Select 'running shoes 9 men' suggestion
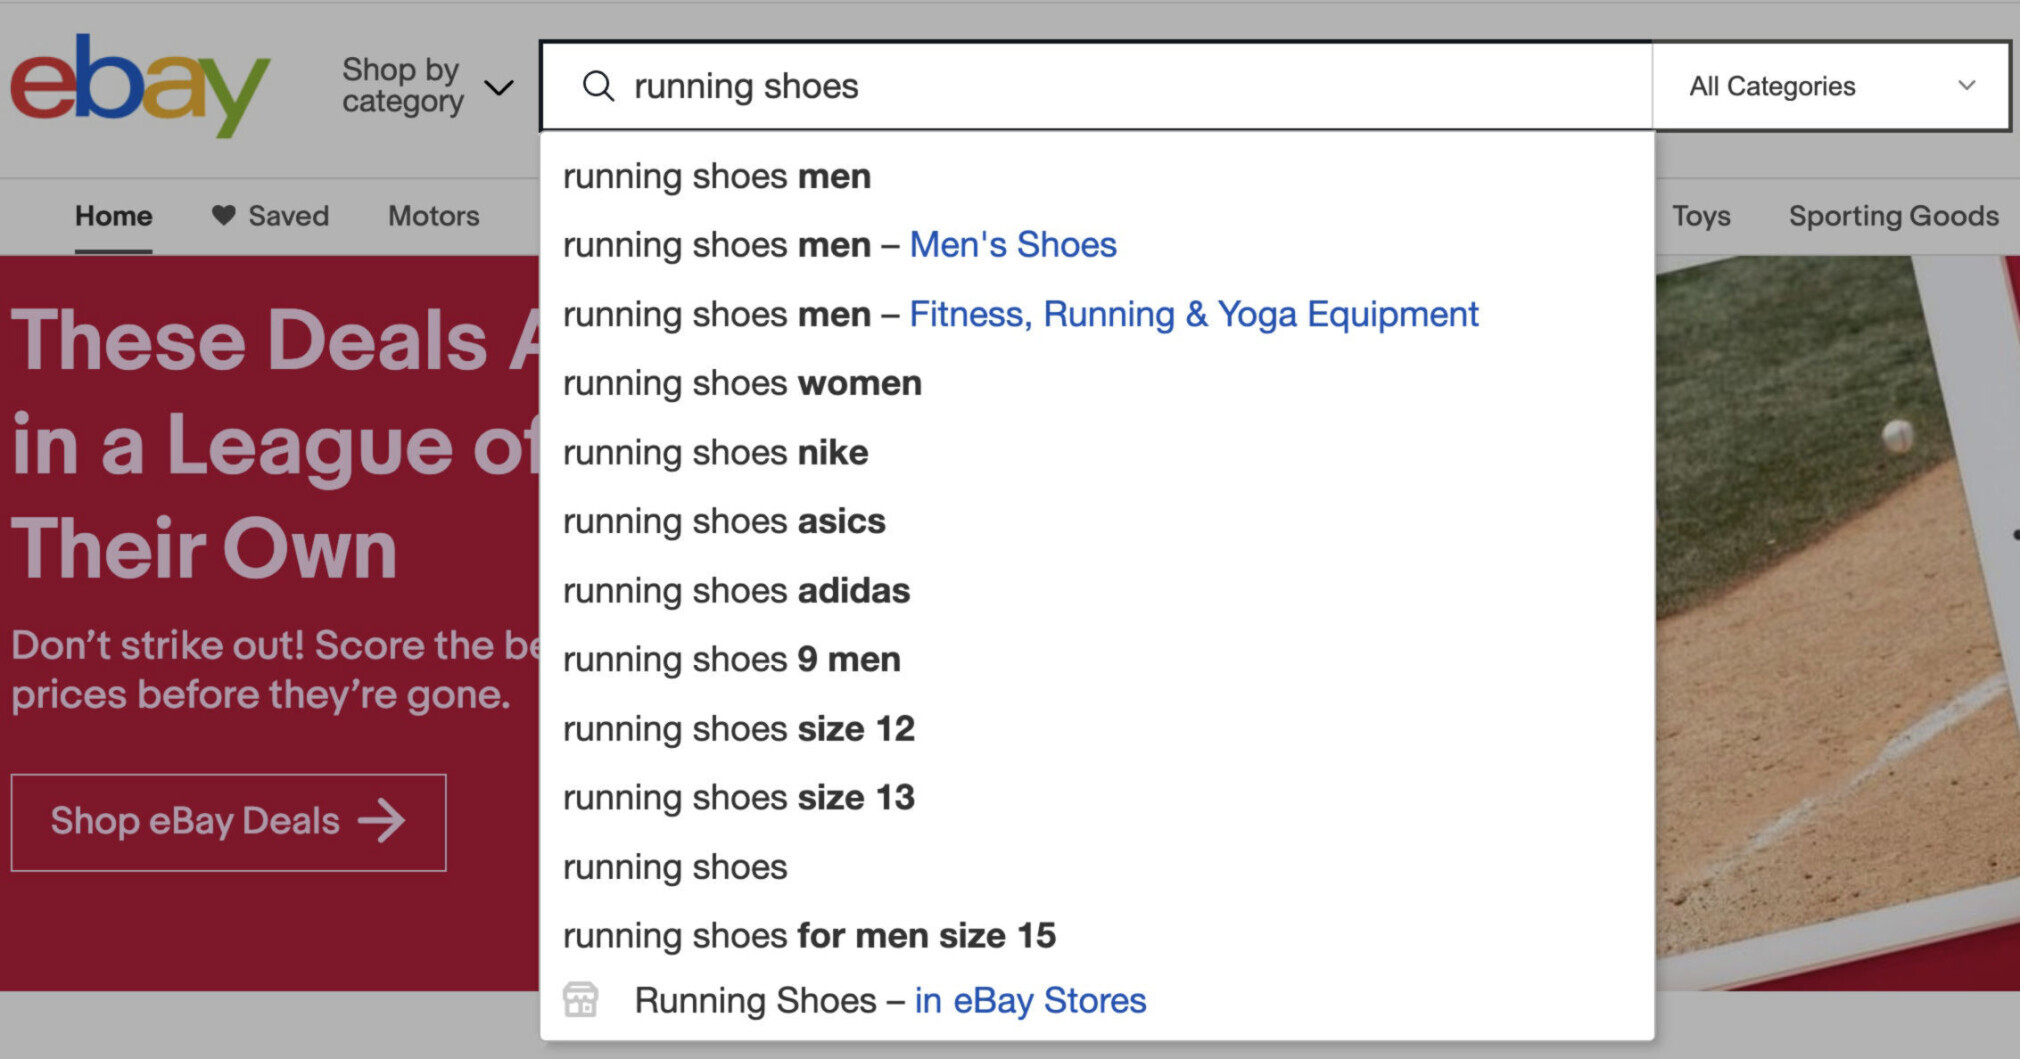This screenshot has height=1059, width=2020. click(x=1097, y=659)
